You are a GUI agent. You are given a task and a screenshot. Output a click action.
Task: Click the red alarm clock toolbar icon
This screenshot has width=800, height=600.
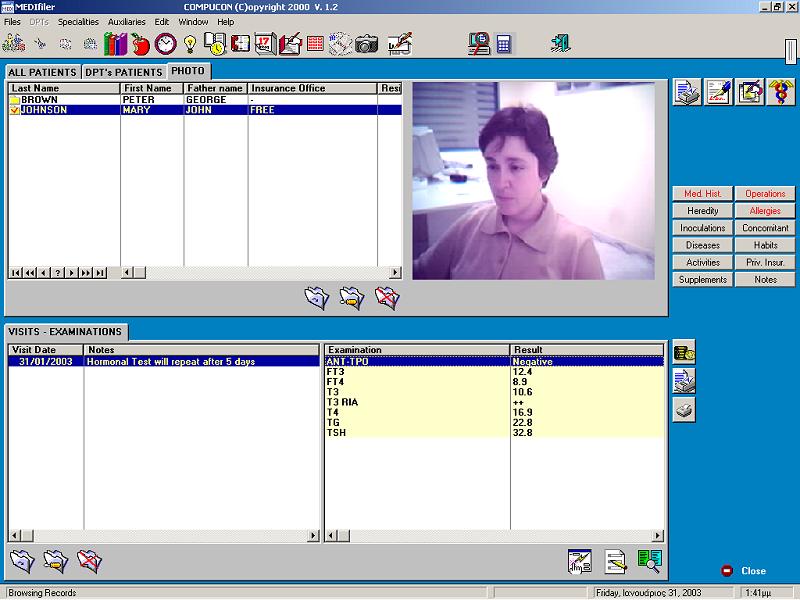(x=165, y=44)
